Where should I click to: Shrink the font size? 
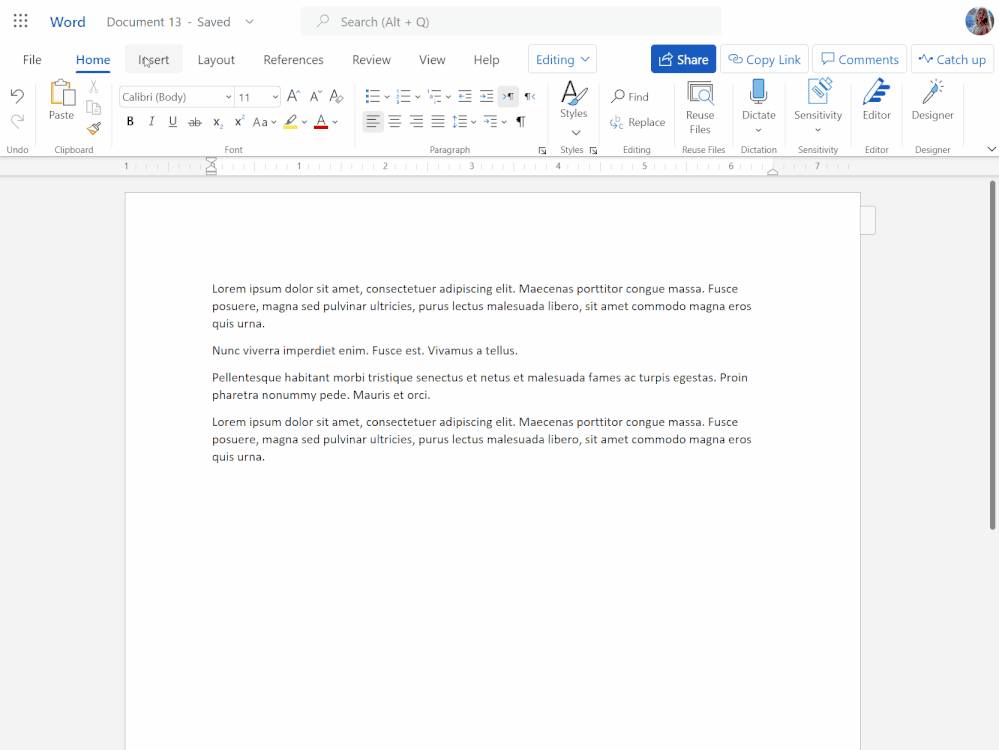point(315,96)
